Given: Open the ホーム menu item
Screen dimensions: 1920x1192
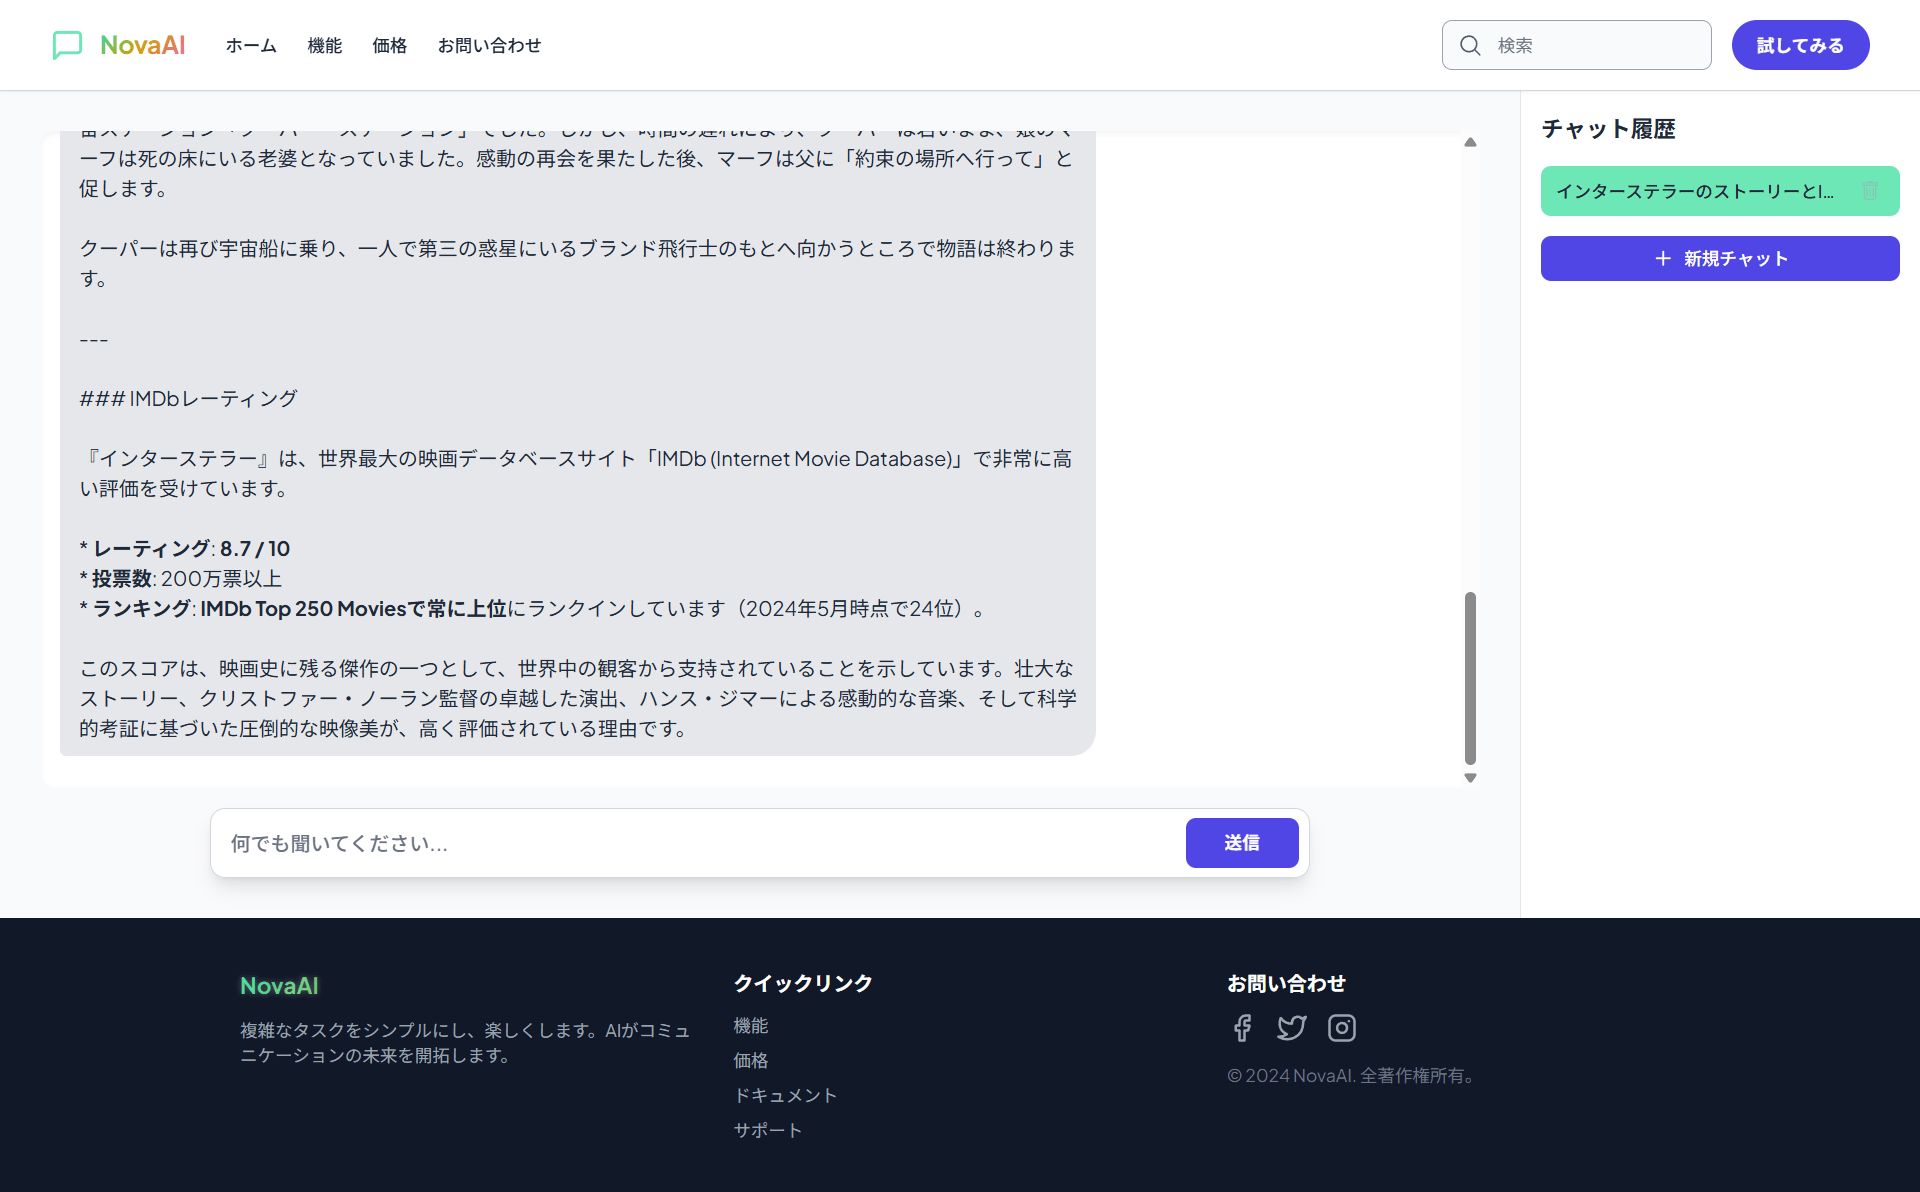Looking at the screenshot, I should (251, 45).
